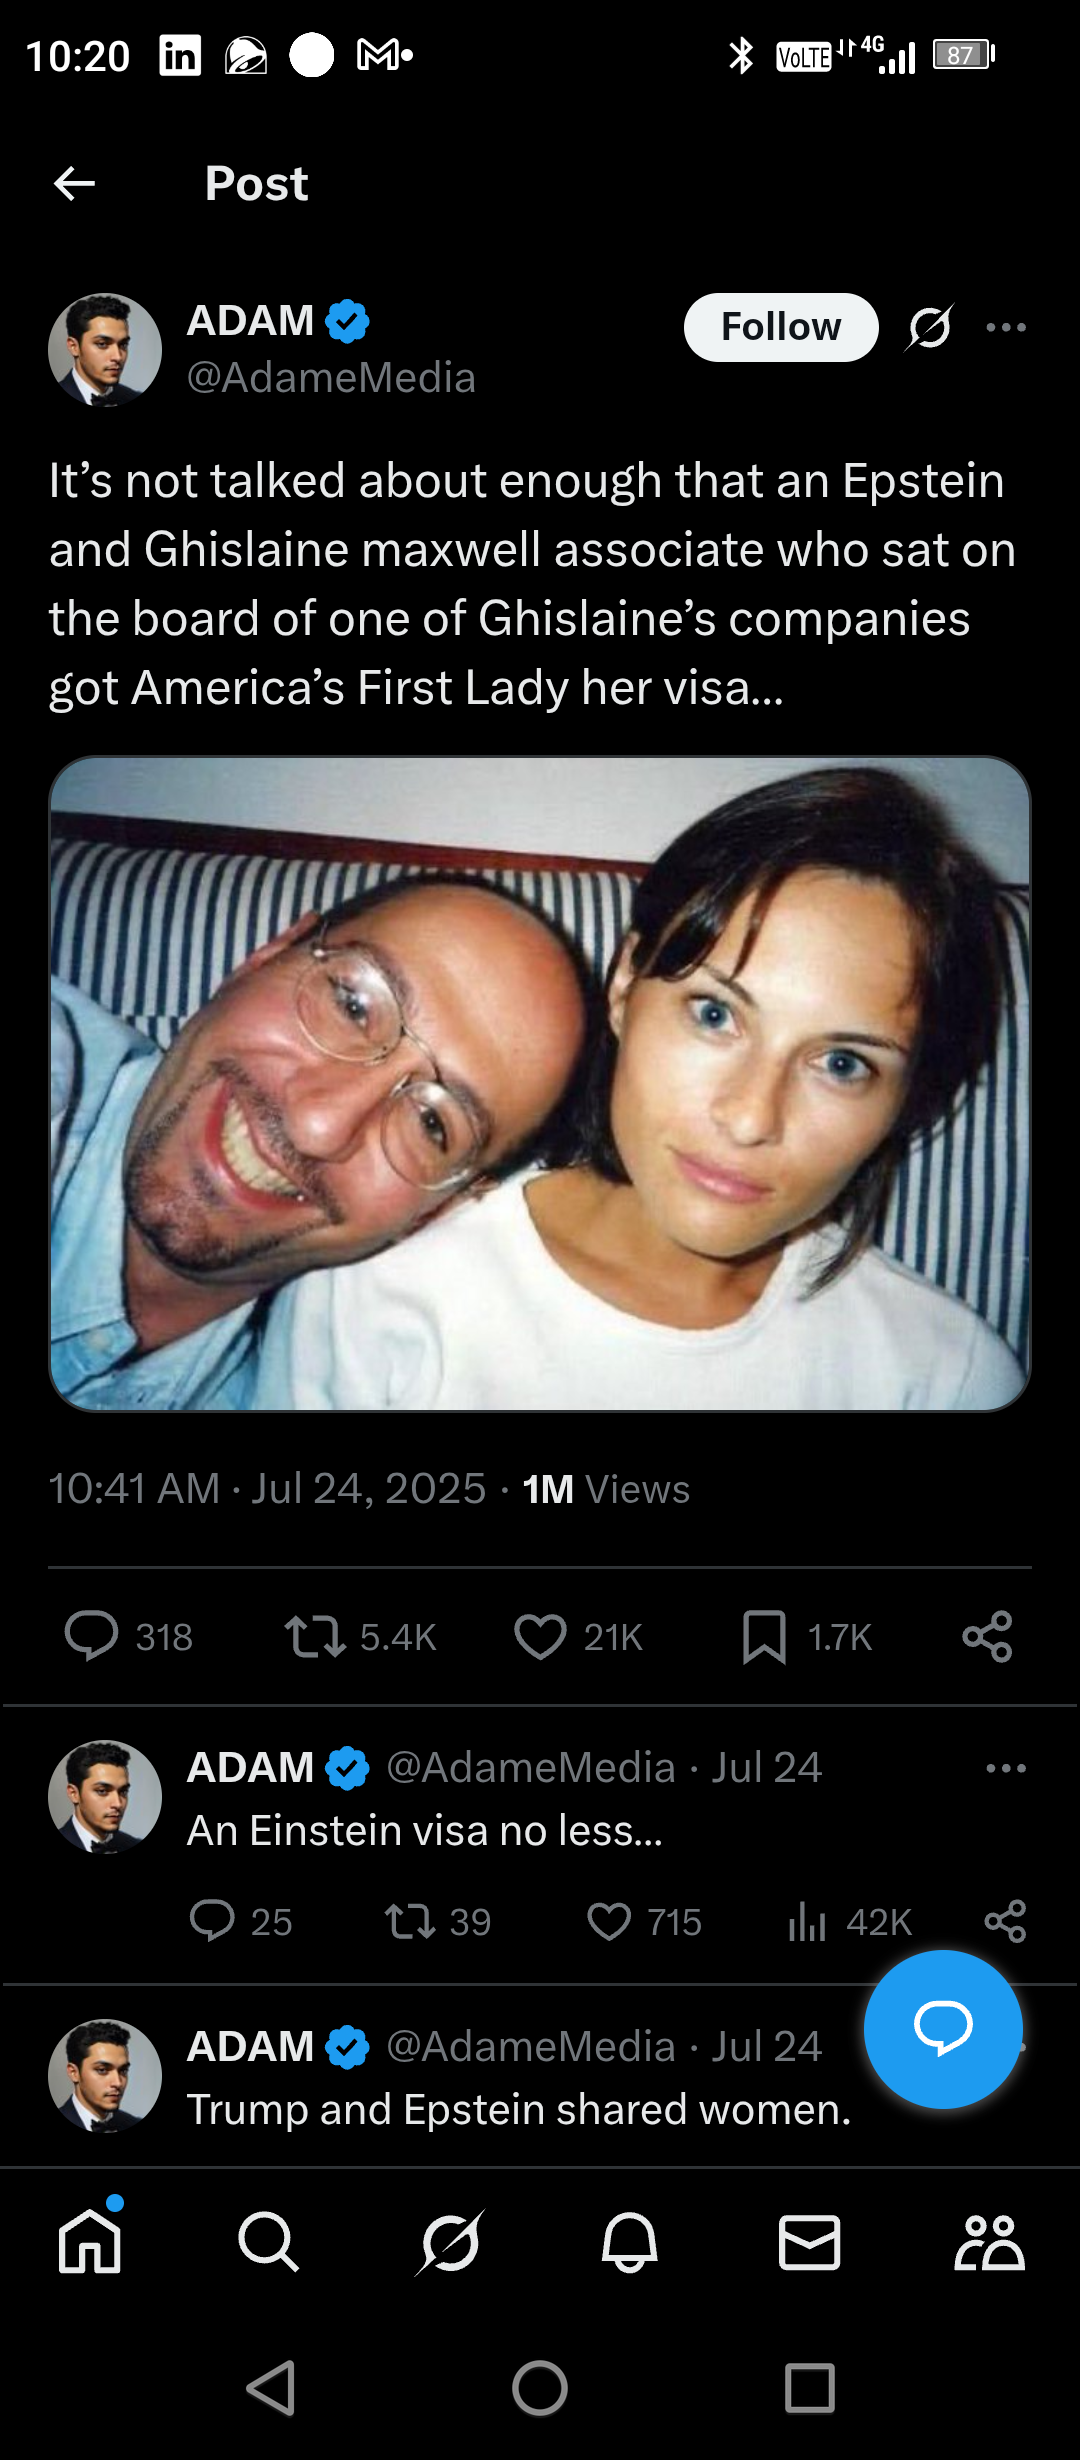This screenshot has width=1080, height=2460.
Task: Share the main post
Action: pyautogui.click(x=987, y=1636)
